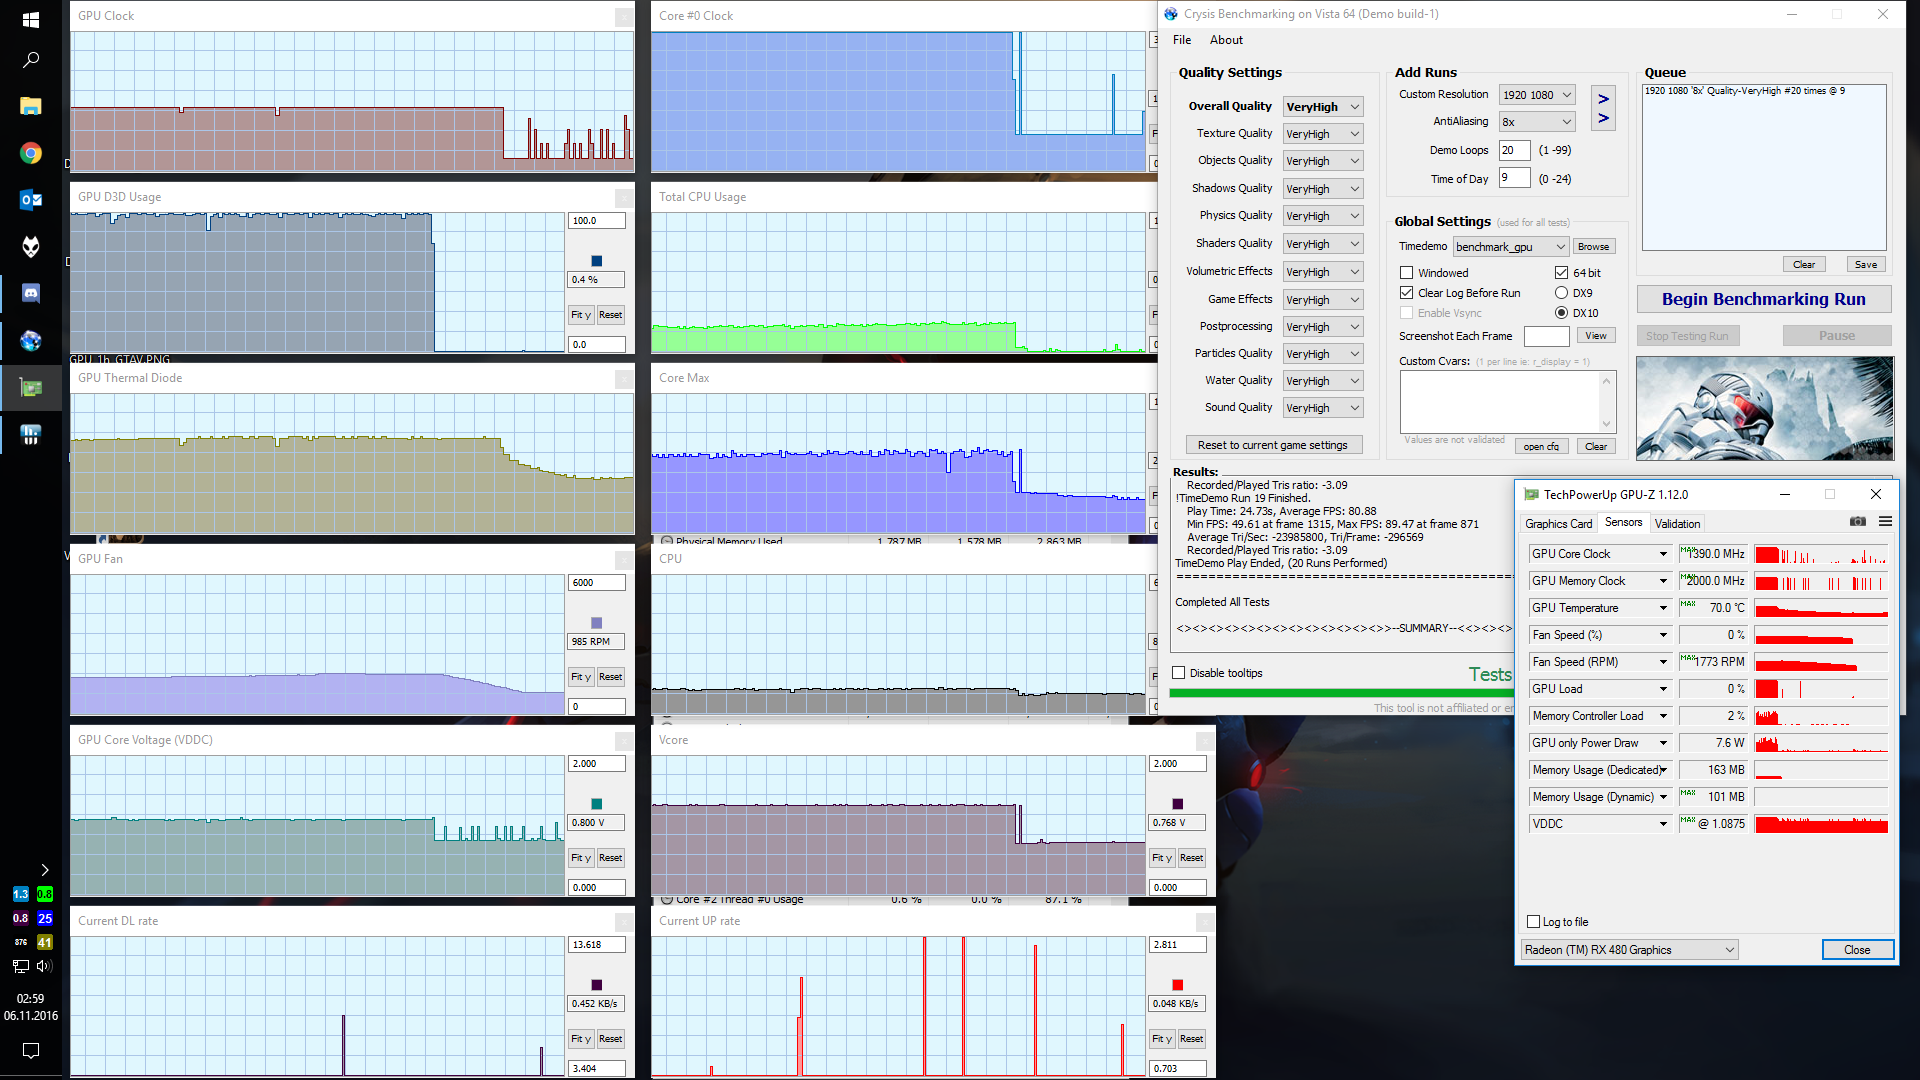The height and width of the screenshot is (1080, 1920).
Task: Select the DX9 radio button
Action: pos(1561,293)
